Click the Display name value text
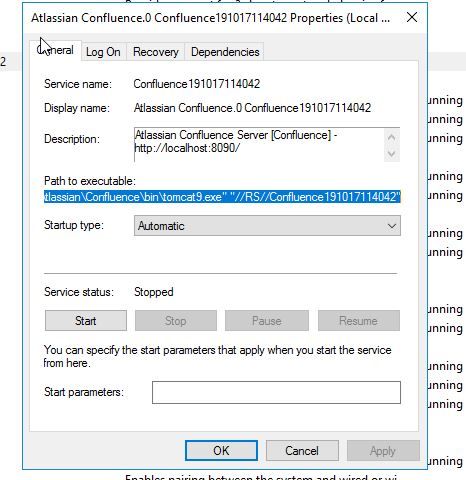This screenshot has width=466, height=480. [252, 108]
